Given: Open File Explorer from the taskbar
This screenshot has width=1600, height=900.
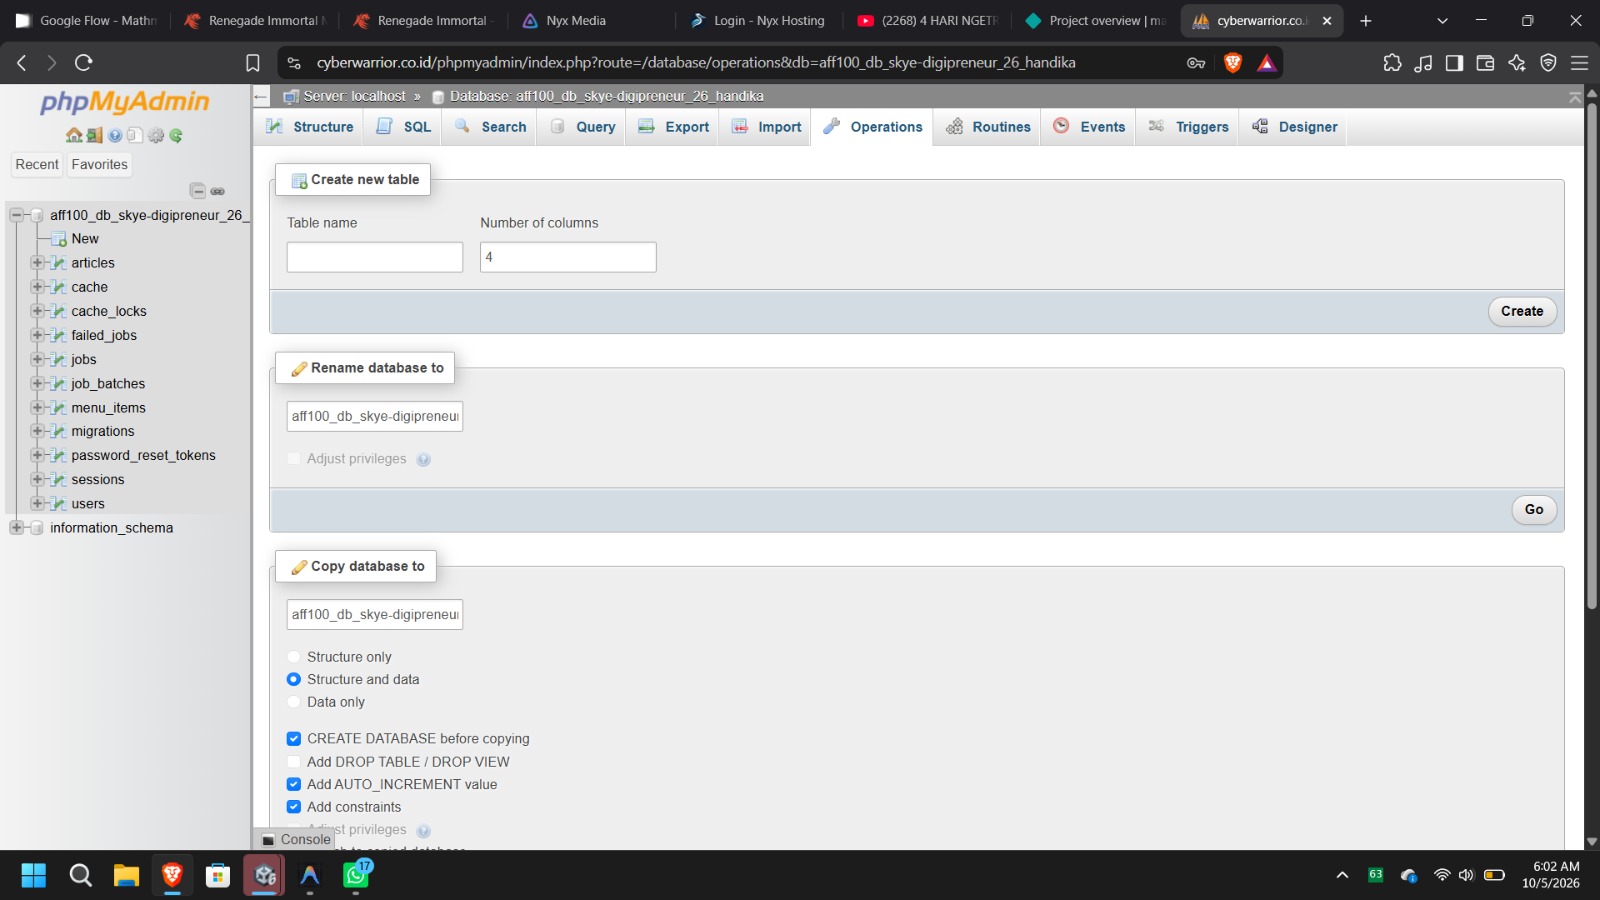Looking at the screenshot, I should point(126,876).
